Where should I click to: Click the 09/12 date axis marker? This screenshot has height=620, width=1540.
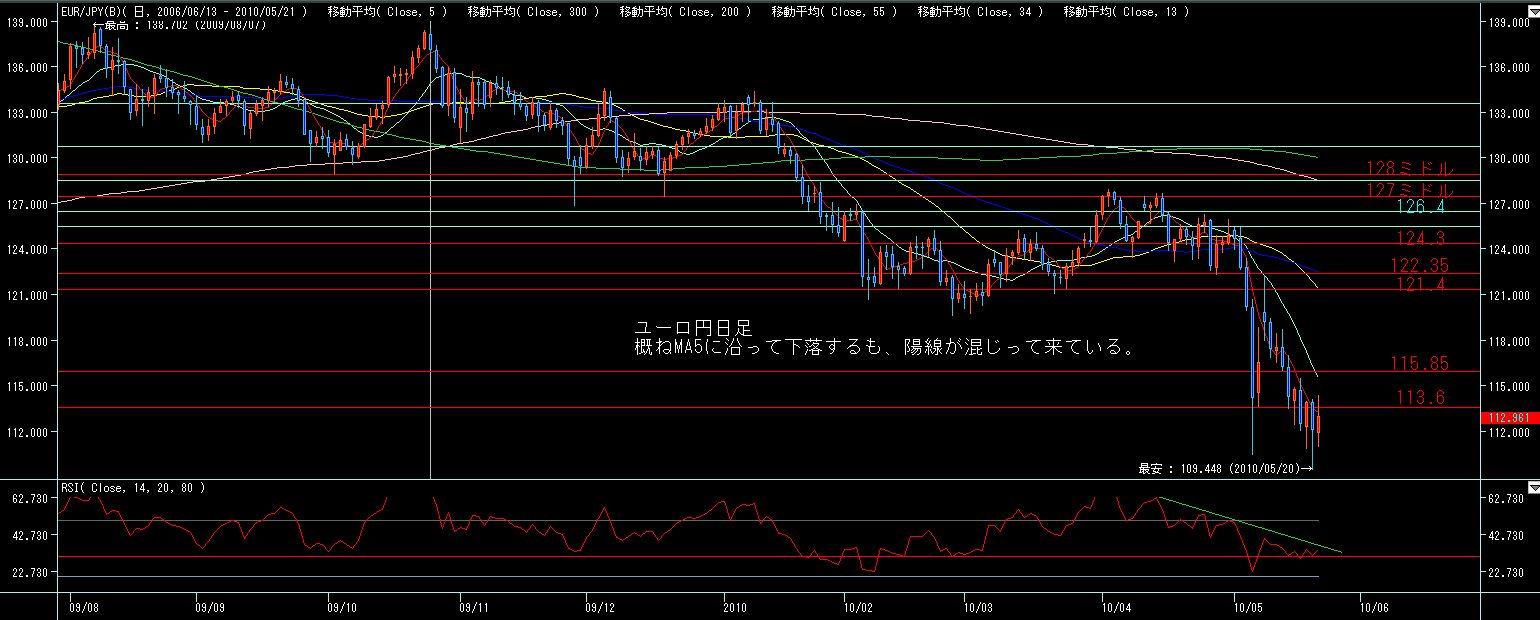(x=599, y=605)
